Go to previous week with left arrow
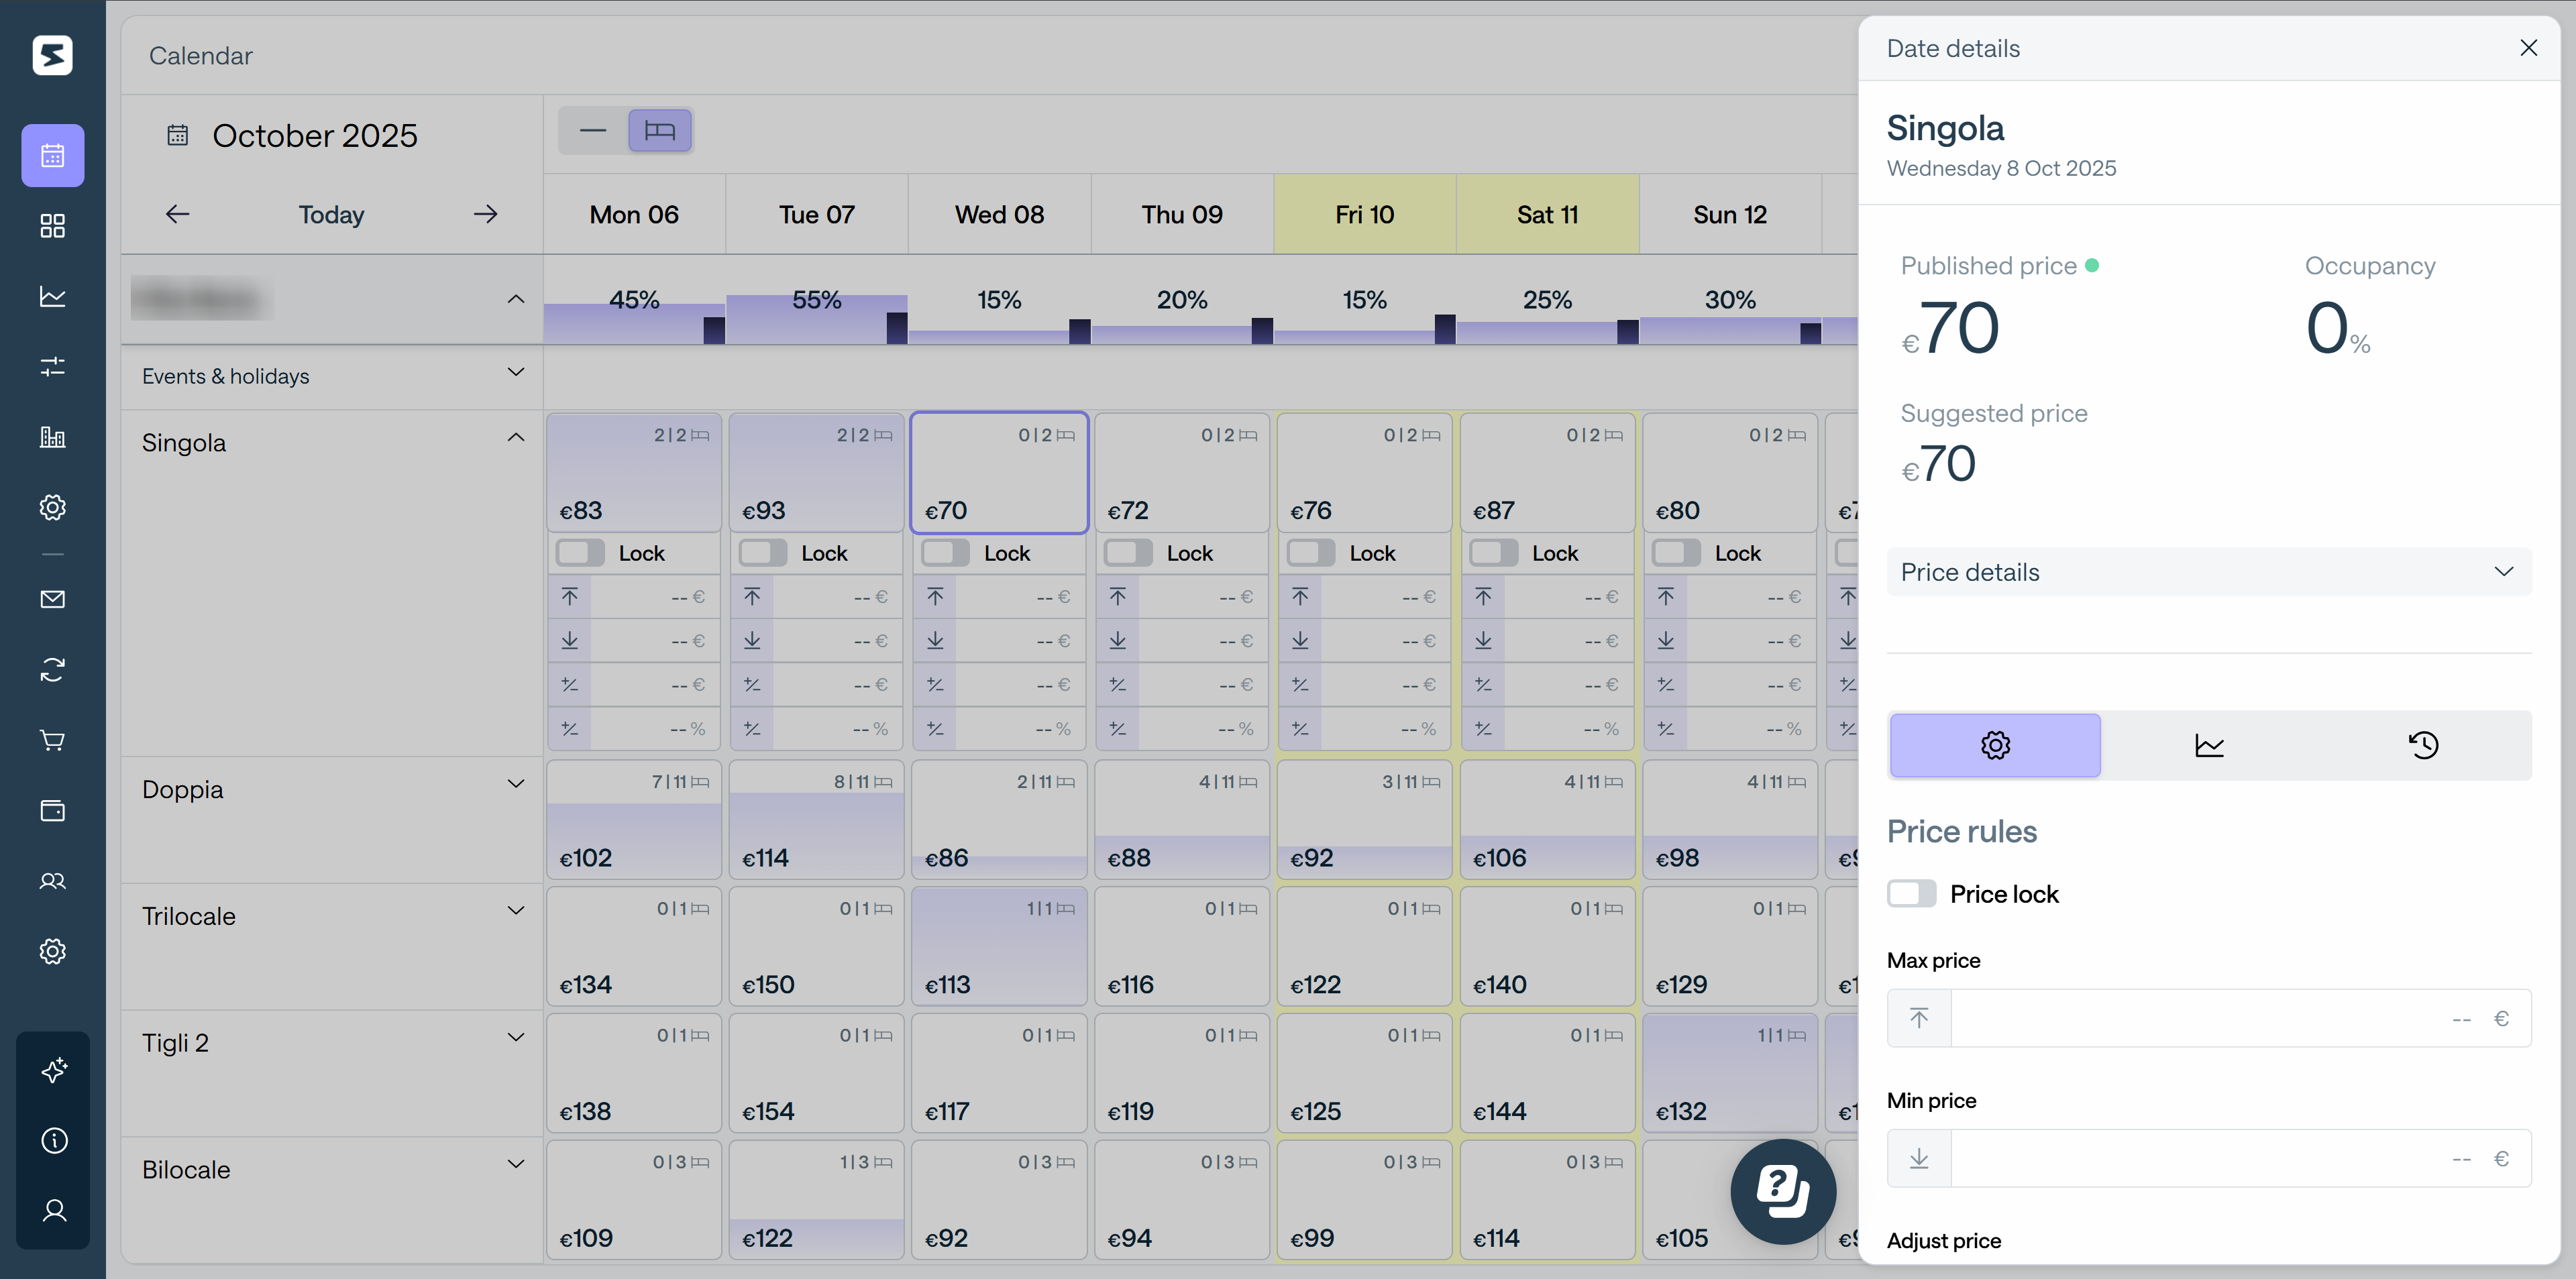Screen dimensions: 2576x1279 [177, 214]
